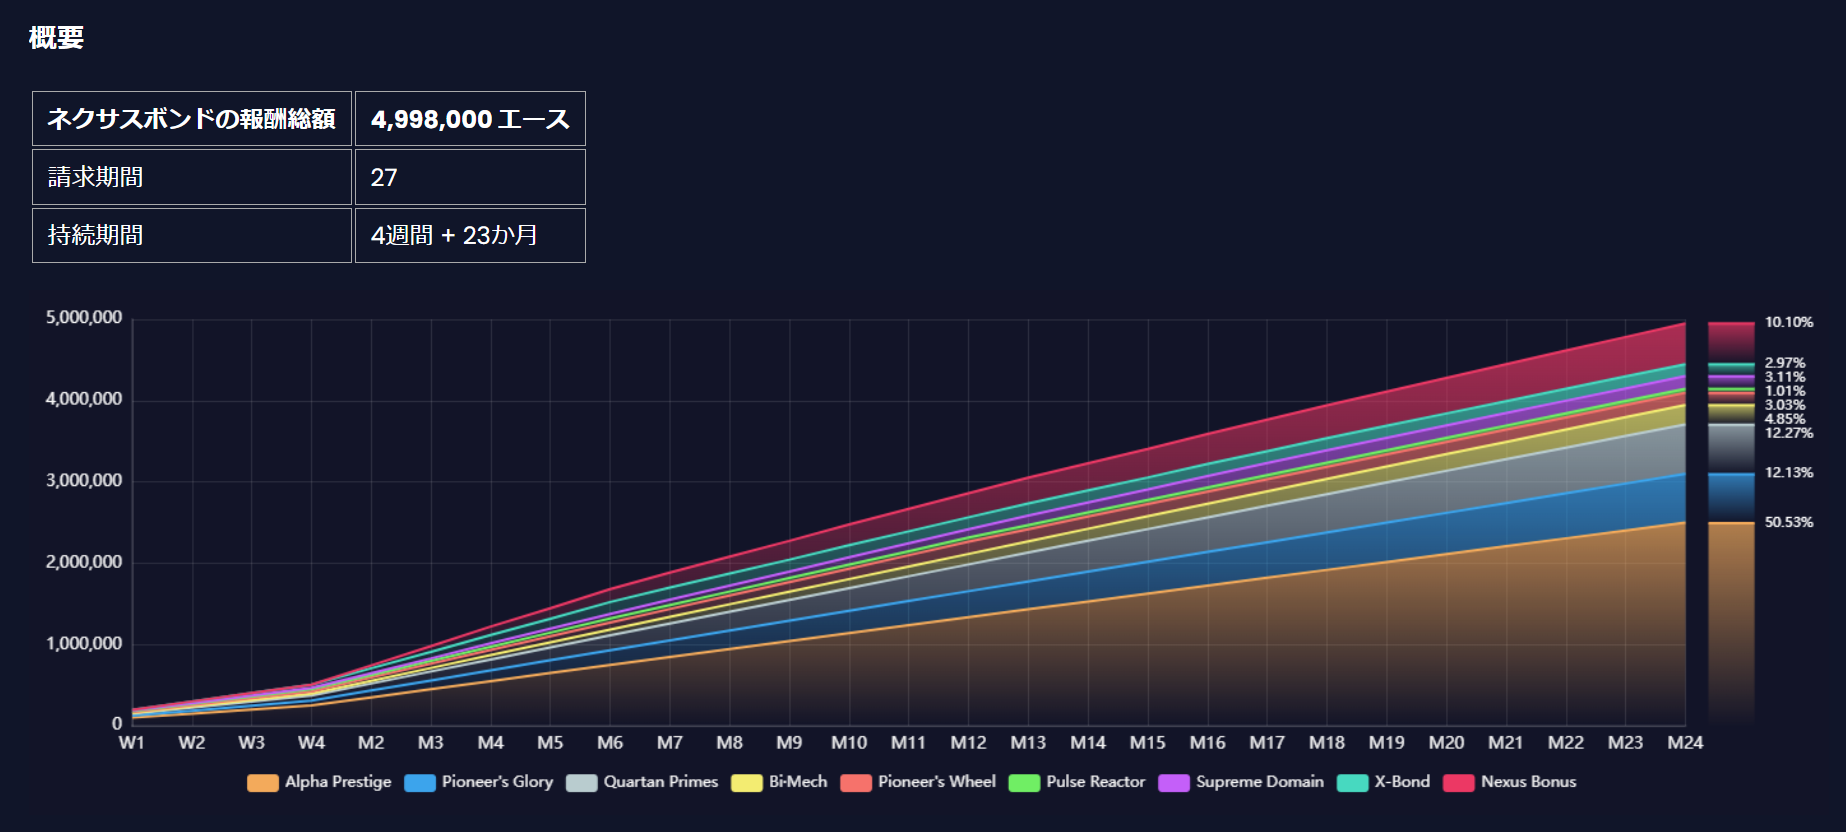1846x832 pixels.
Task: Hide the Pioneer's Glory series via label
Action: [497, 782]
